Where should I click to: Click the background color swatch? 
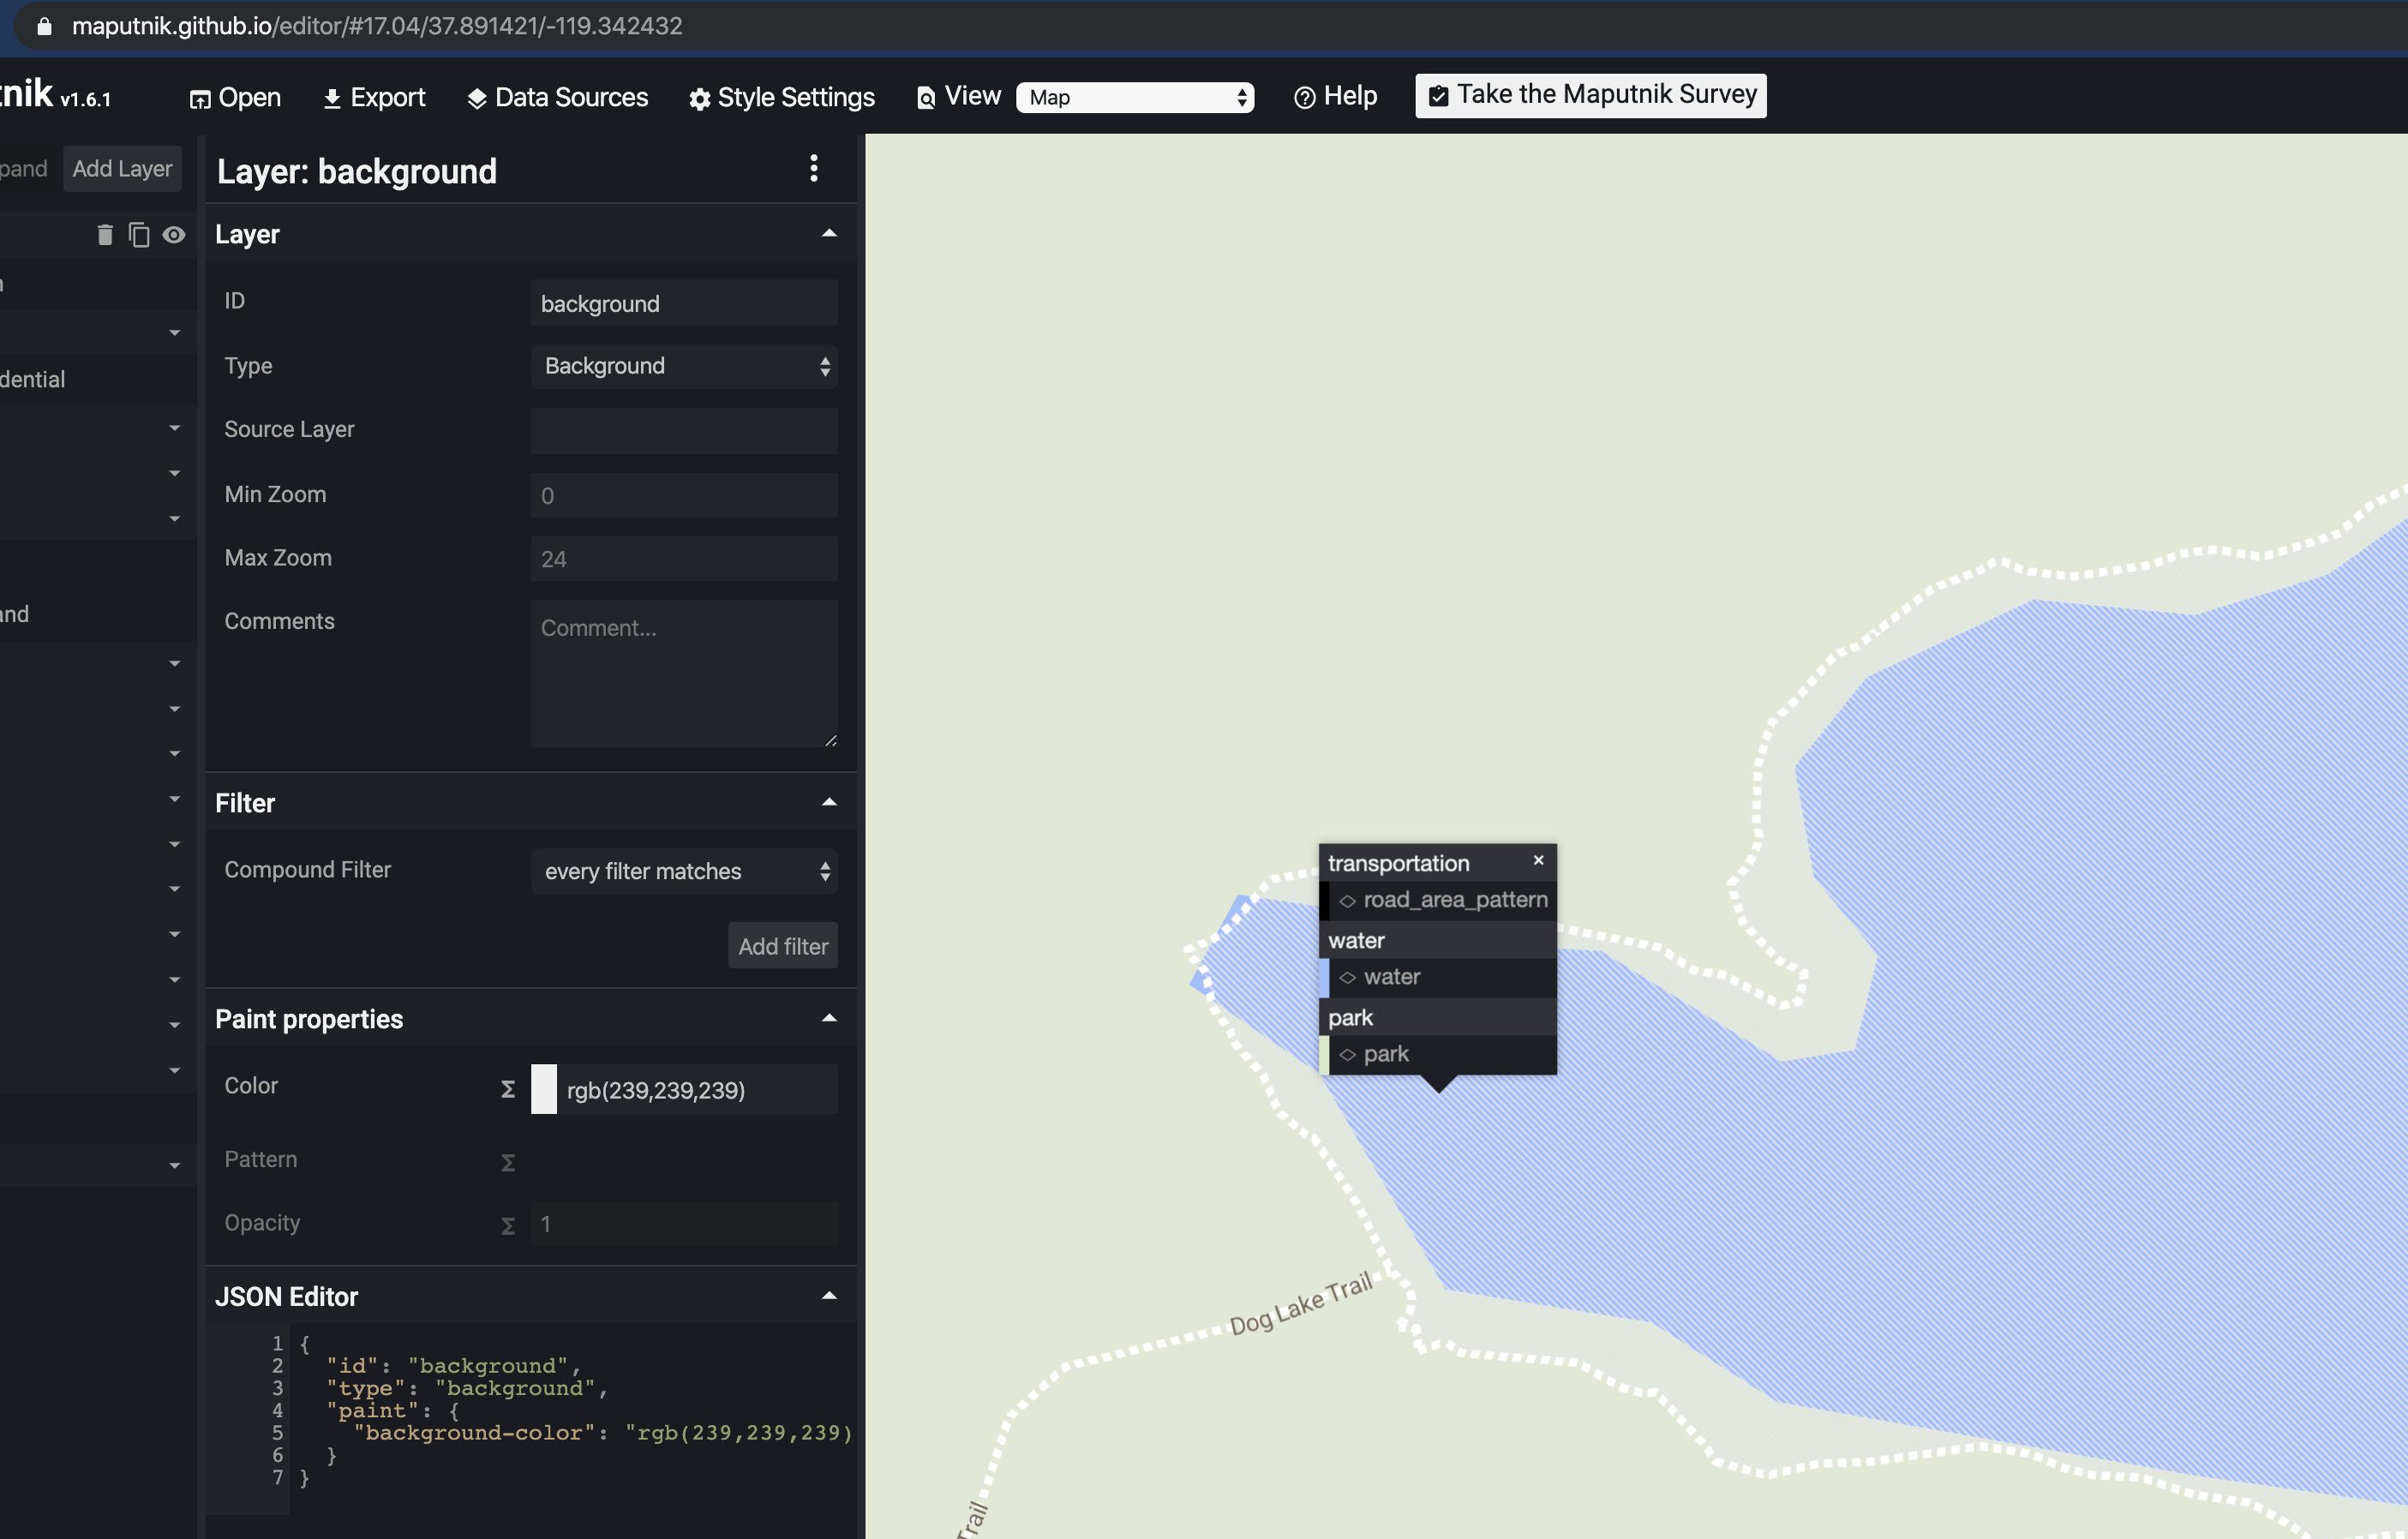tap(544, 1089)
